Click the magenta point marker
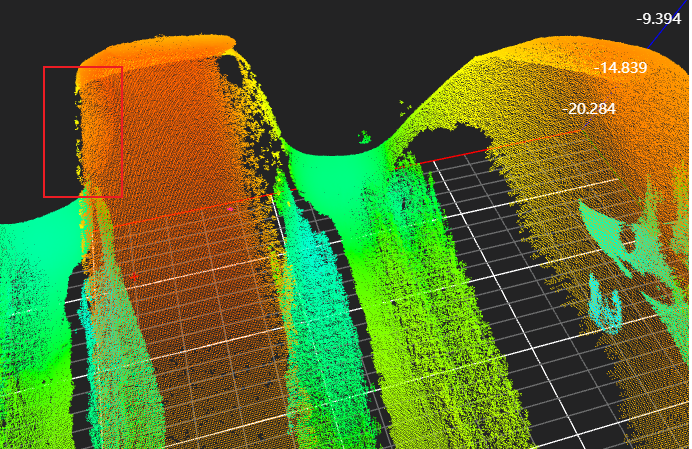 pyautogui.click(x=230, y=209)
